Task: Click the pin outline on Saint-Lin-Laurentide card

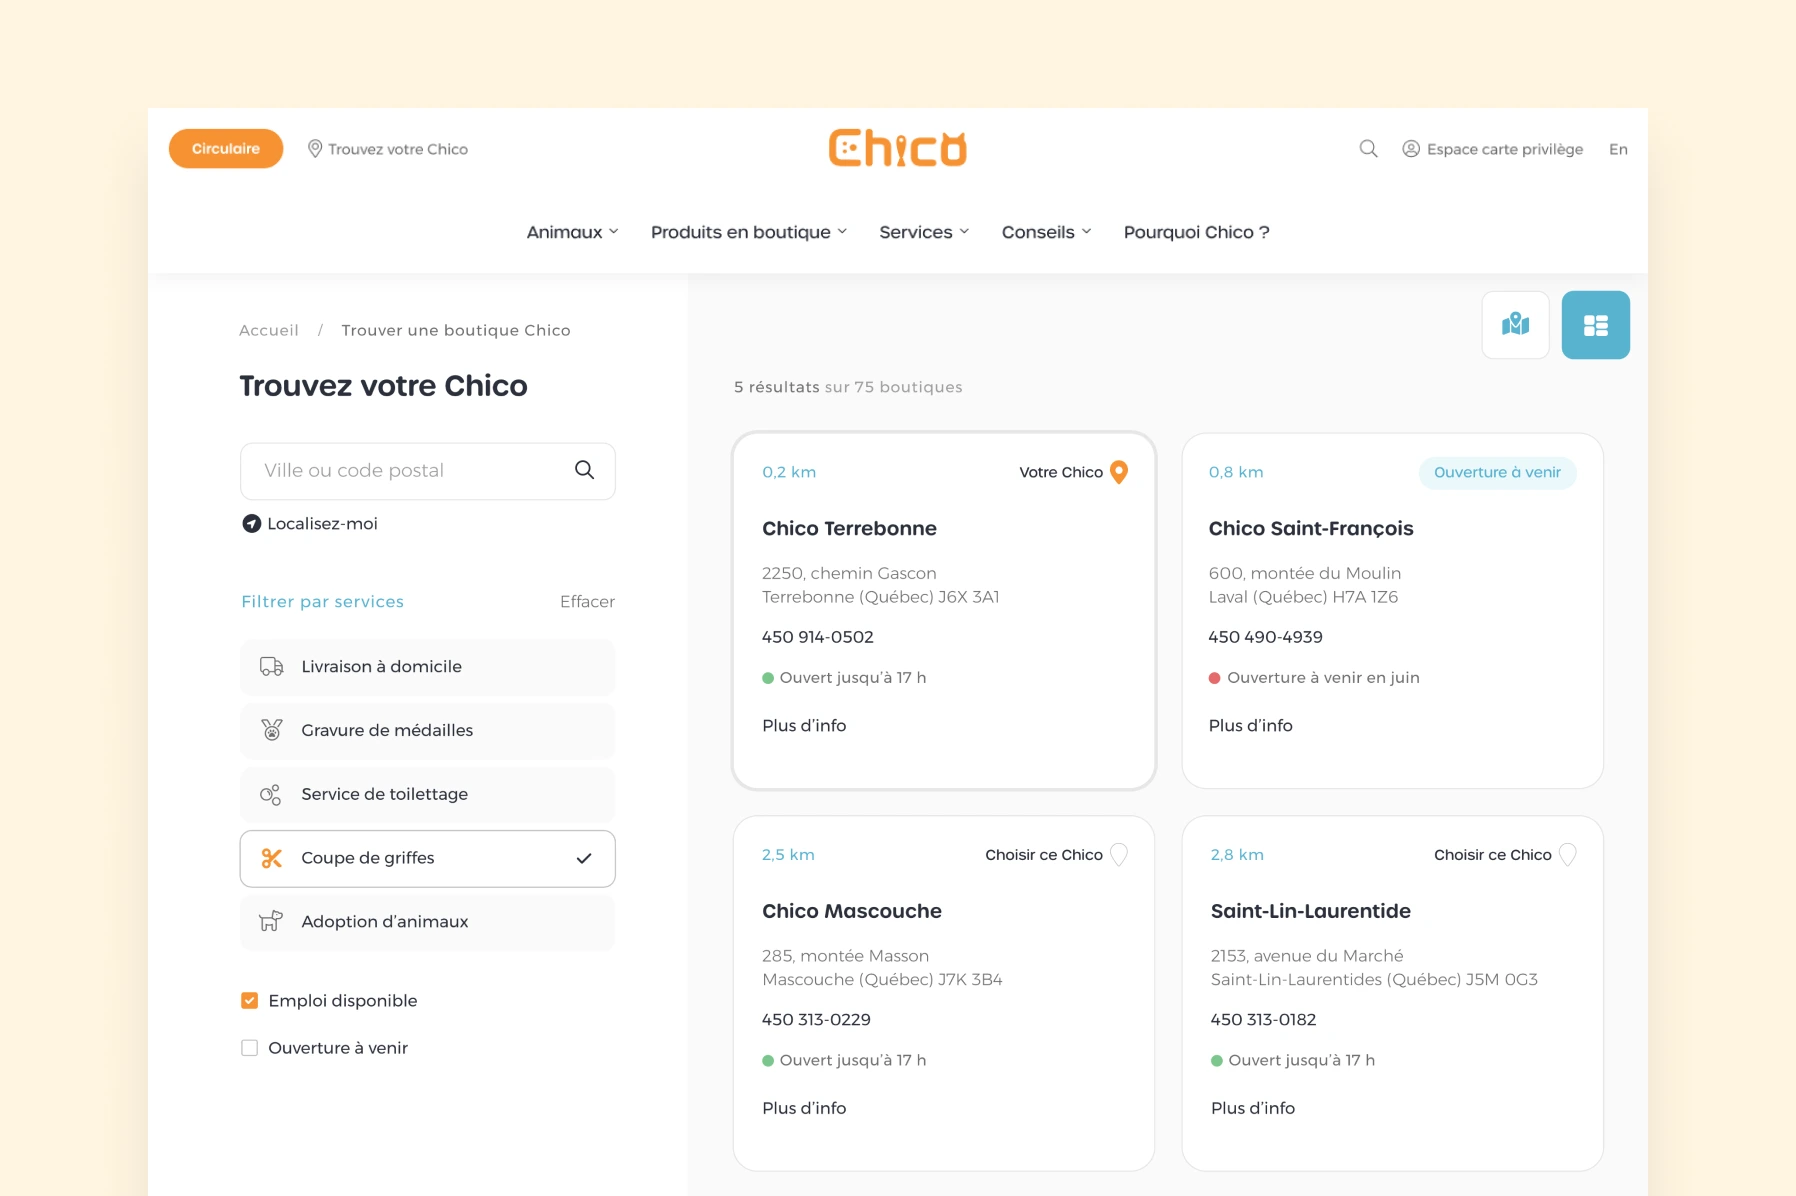Action: tap(1568, 855)
